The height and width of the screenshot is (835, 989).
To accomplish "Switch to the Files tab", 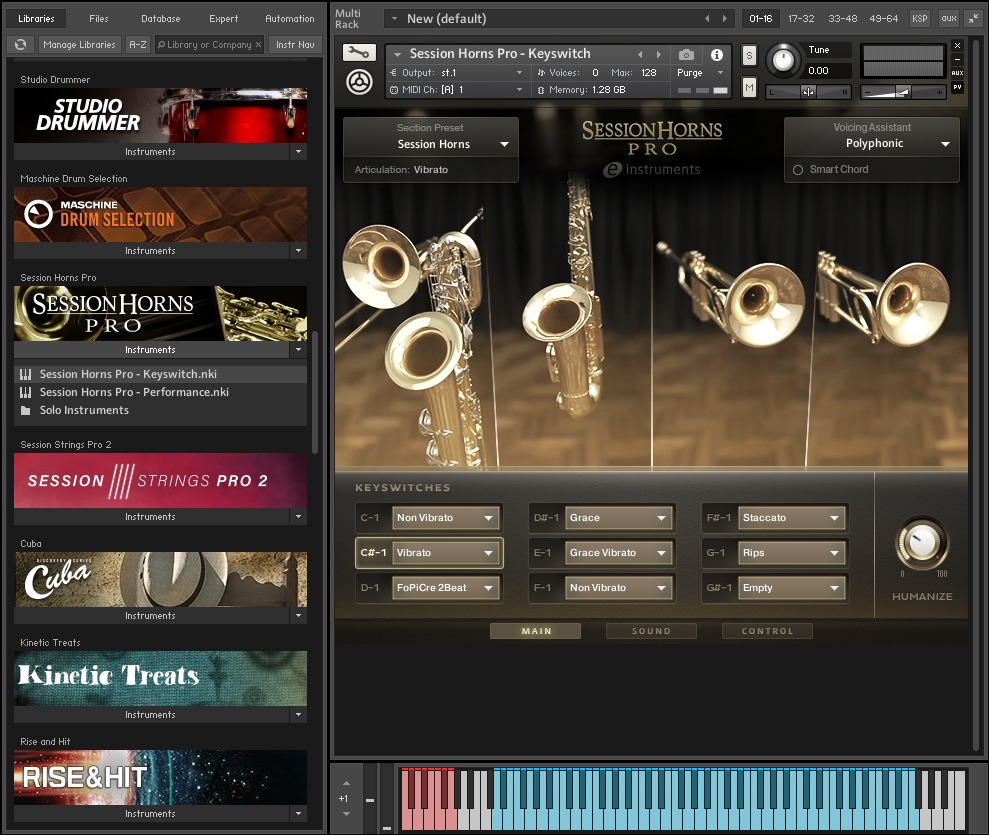I will pyautogui.click(x=101, y=17).
